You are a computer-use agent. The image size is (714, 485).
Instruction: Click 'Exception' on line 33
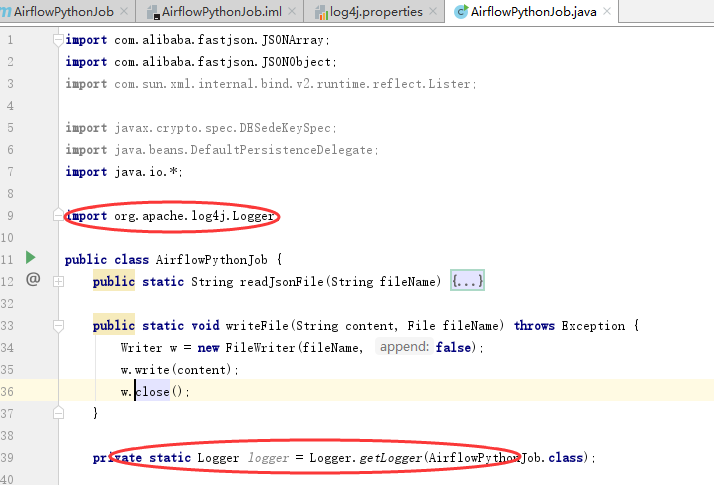click(x=593, y=326)
